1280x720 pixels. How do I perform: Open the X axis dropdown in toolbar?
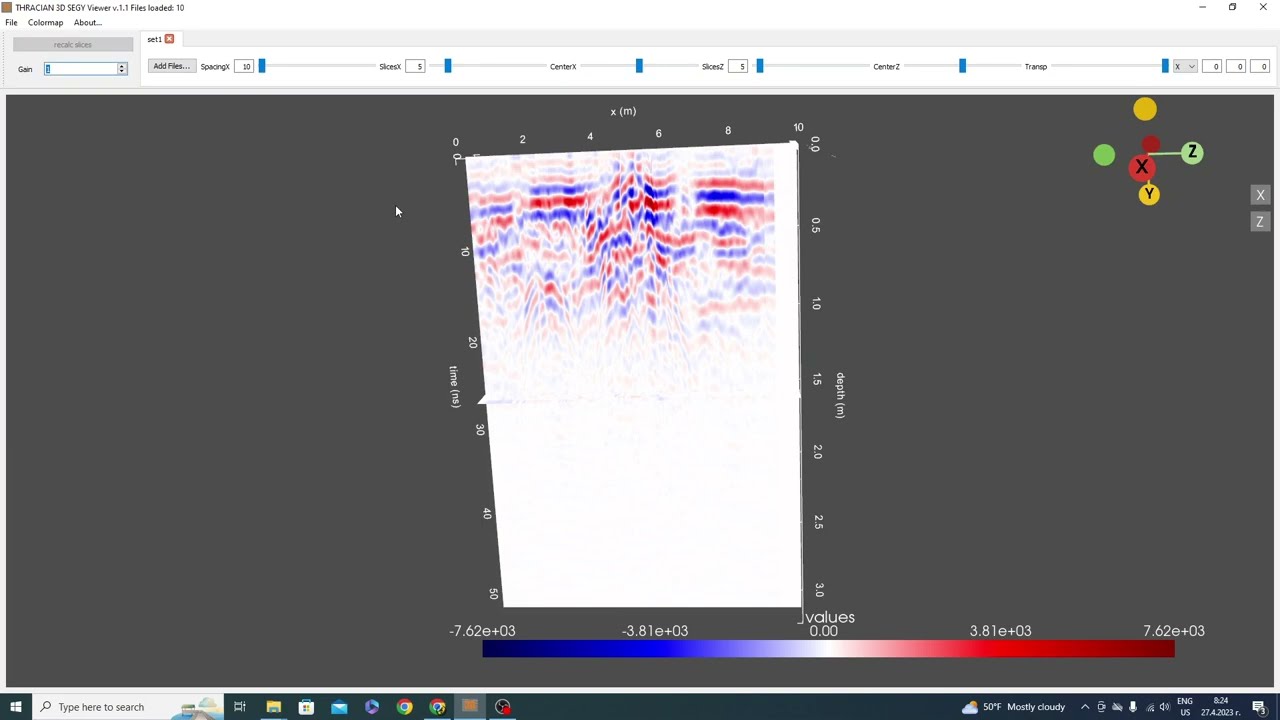tap(1185, 67)
